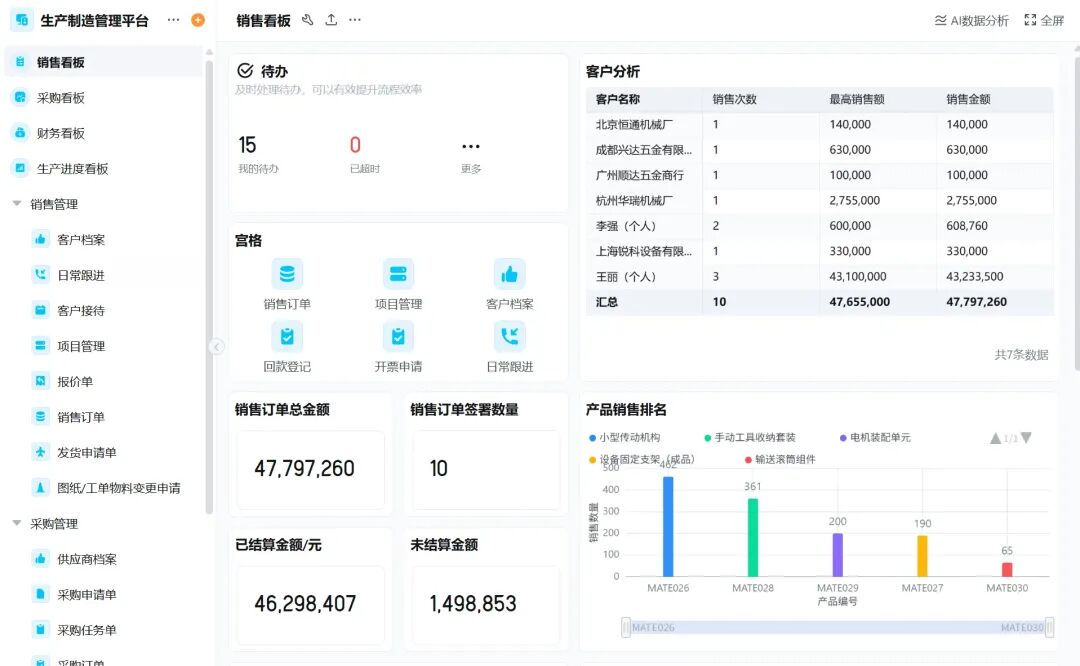
Task: Click the share/export icon beside 销售看板 title
Action: point(331,20)
